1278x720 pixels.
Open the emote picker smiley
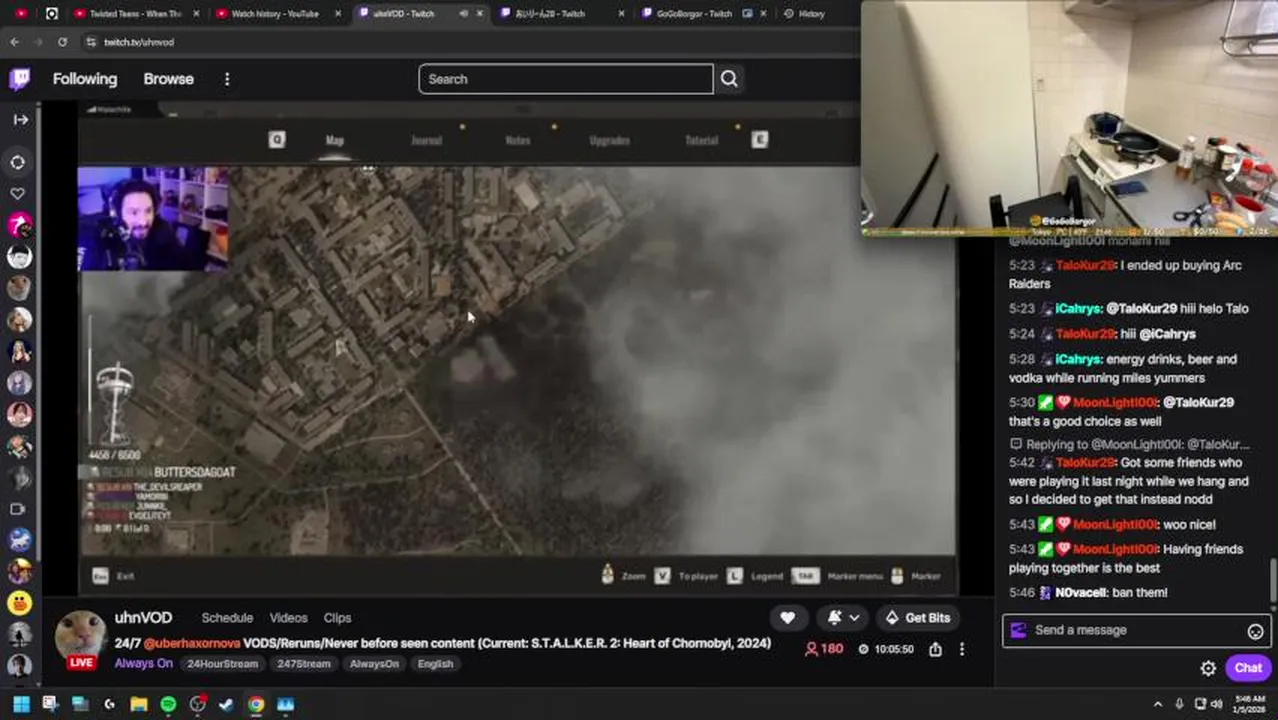(x=1255, y=631)
